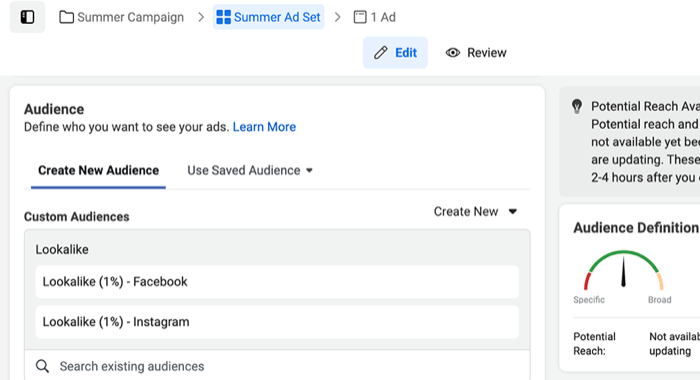700x380 pixels.
Task: Click the 1 Ad window icon
Action: [x=360, y=17]
